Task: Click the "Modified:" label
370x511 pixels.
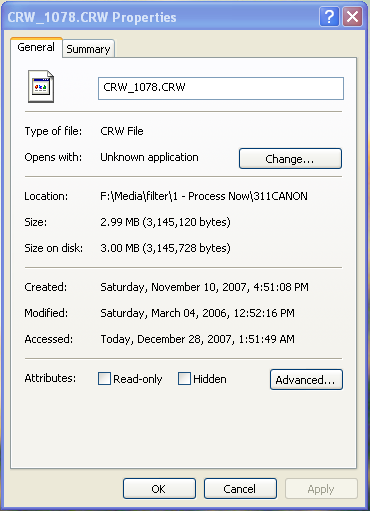Action: (x=46, y=313)
